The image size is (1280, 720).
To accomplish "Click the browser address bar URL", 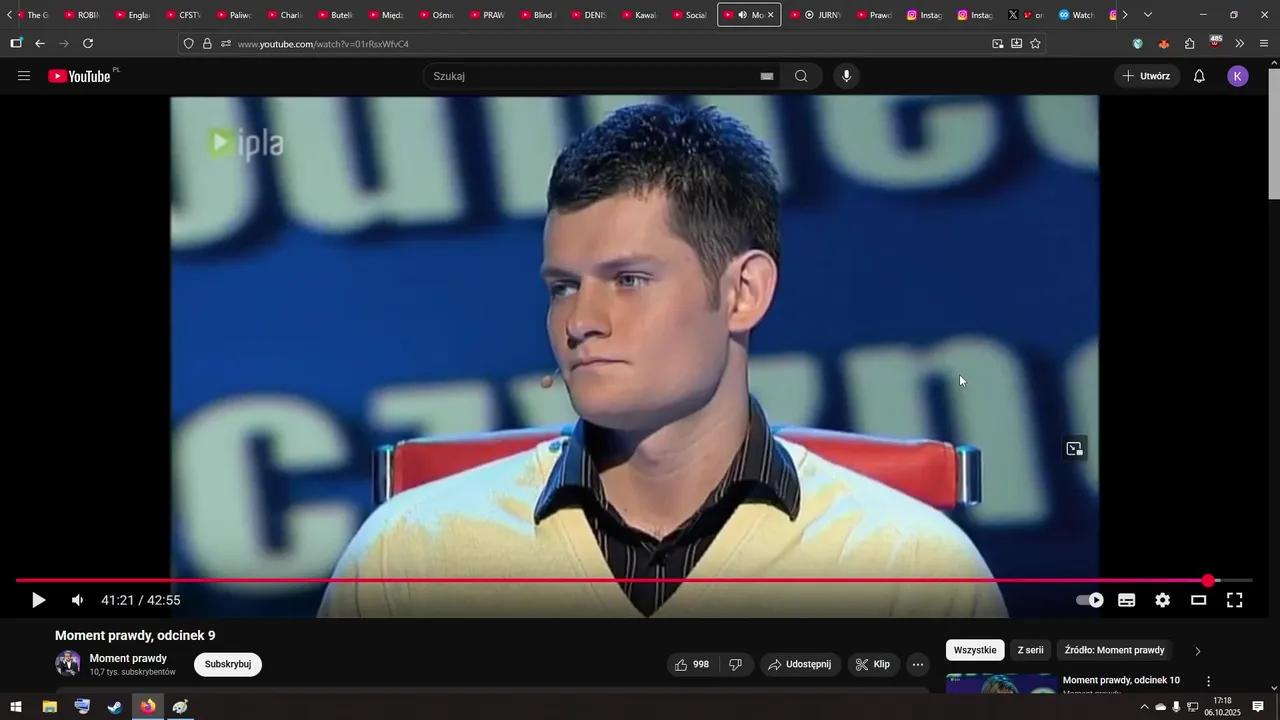I will 323,44.
